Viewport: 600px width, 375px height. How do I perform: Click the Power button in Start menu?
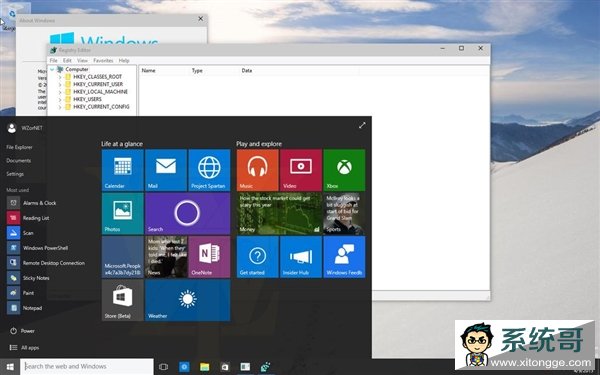click(22, 331)
